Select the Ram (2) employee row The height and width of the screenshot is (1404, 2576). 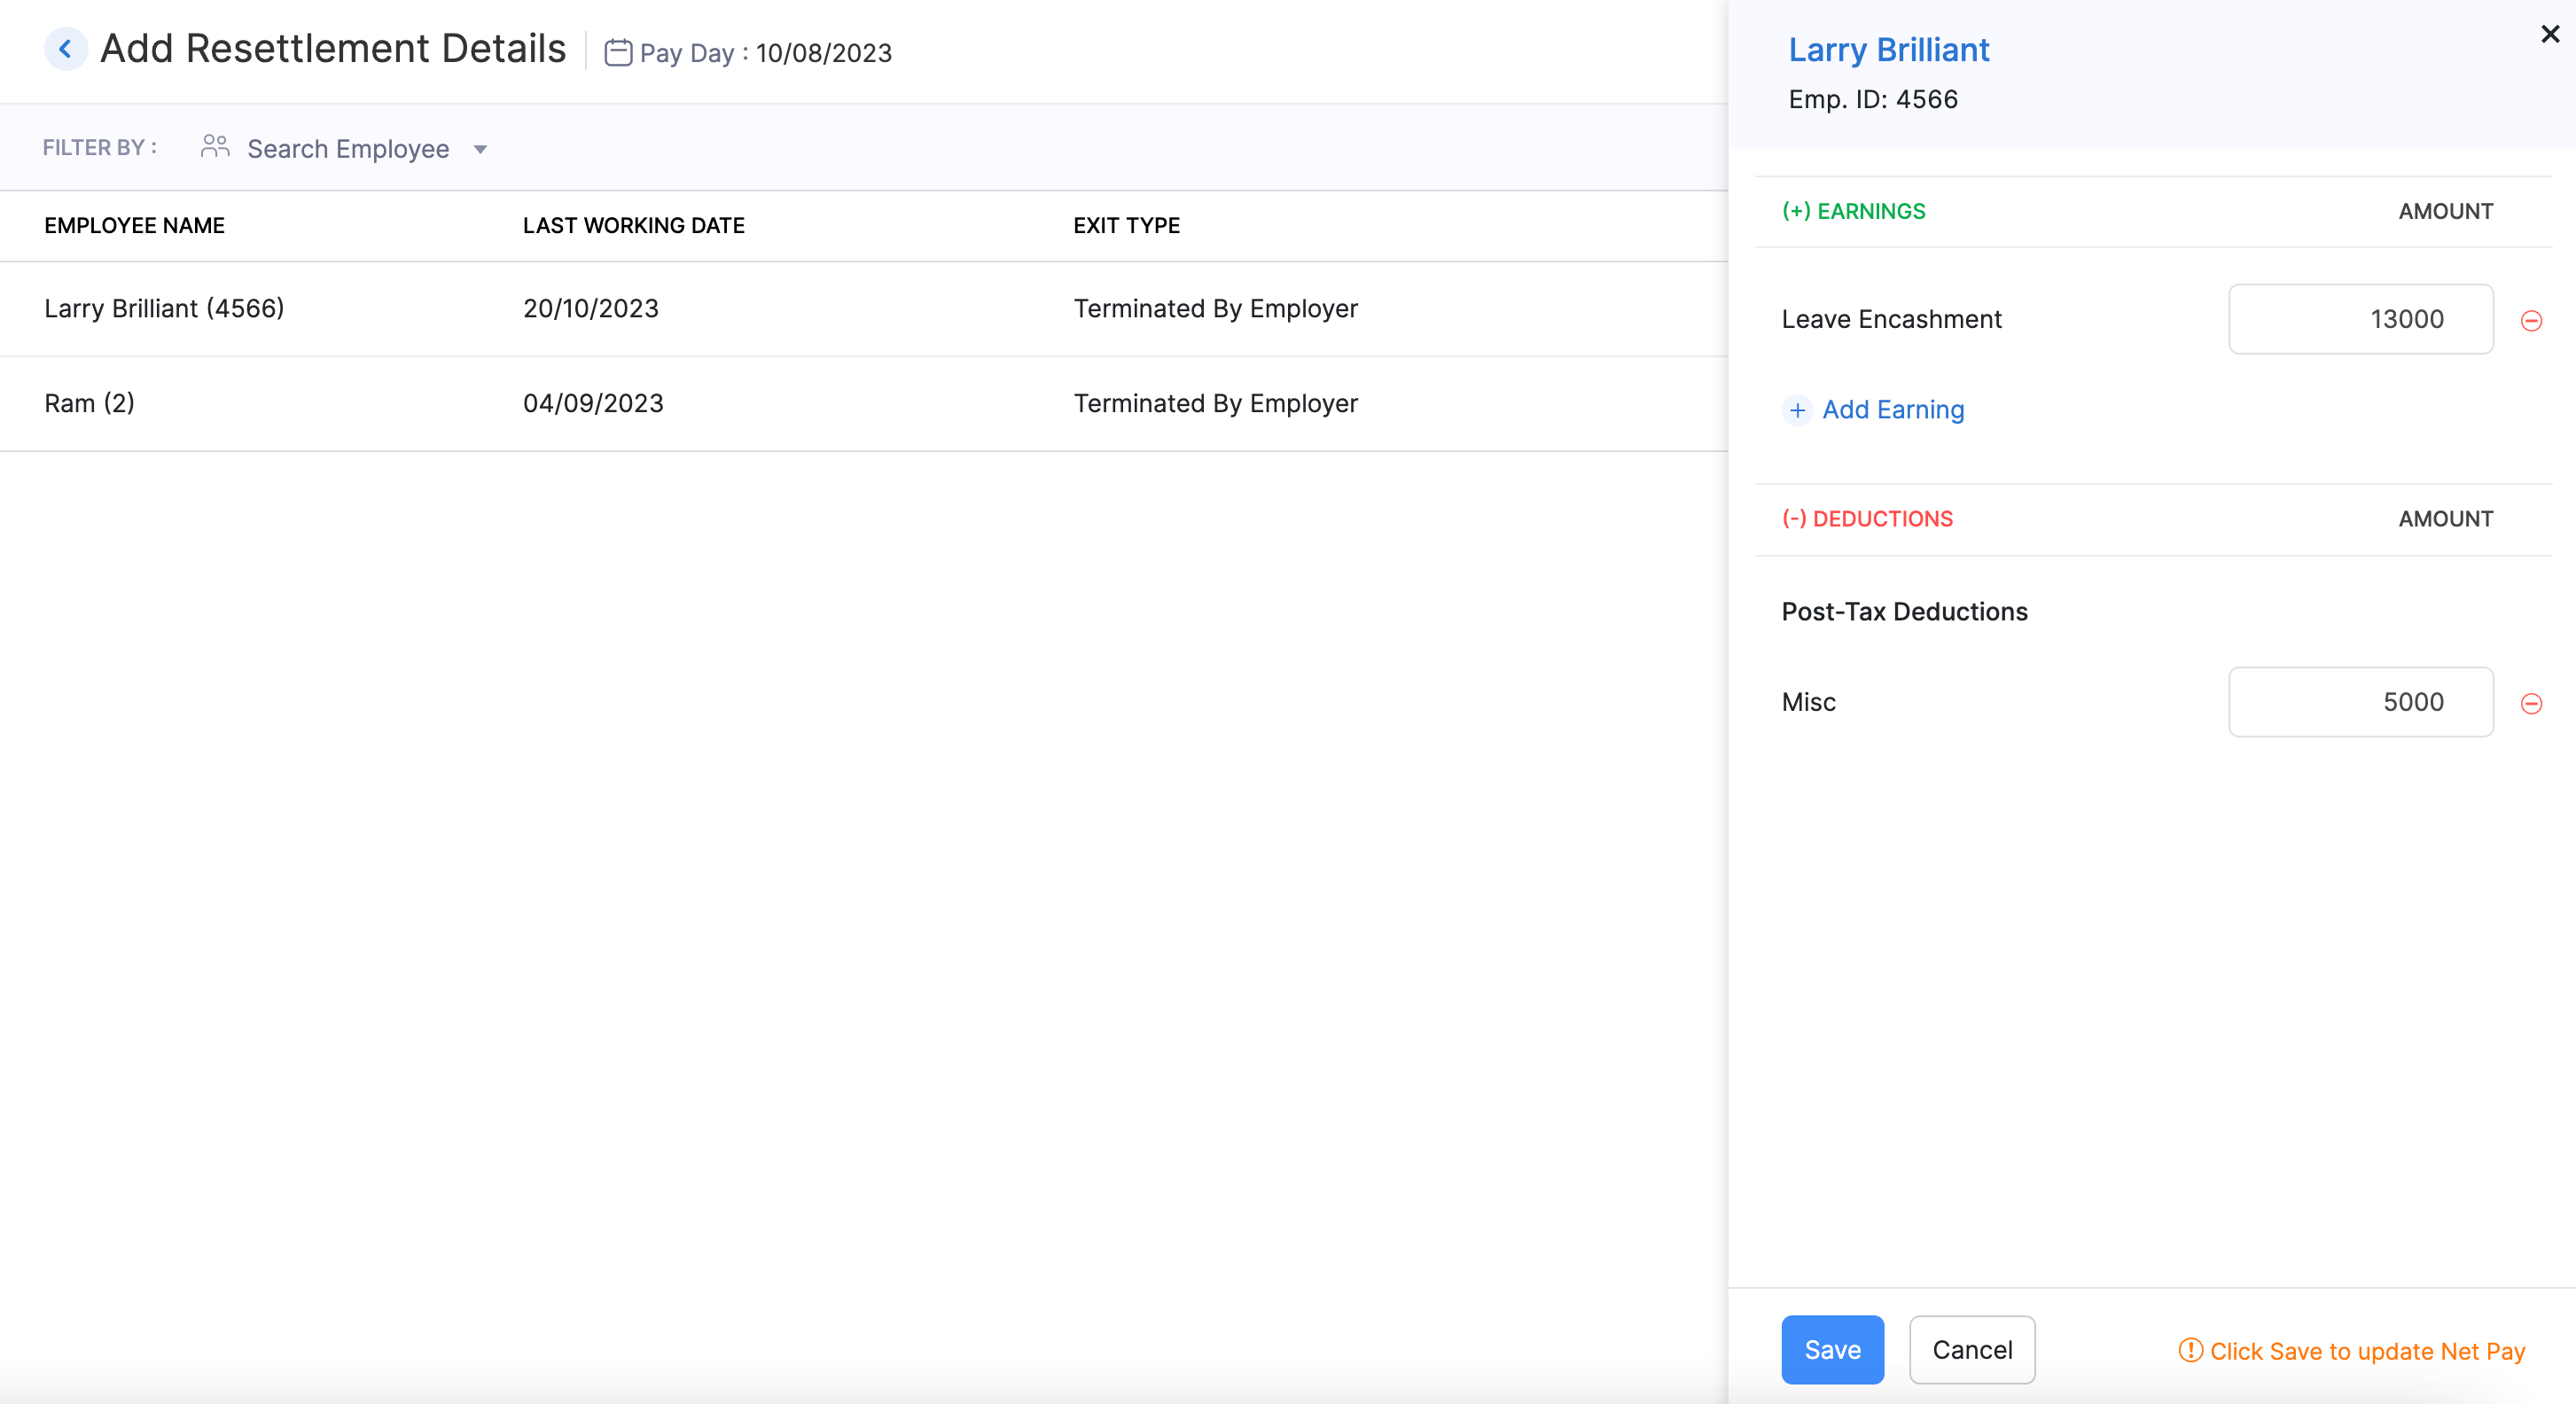pyautogui.click(x=89, y=403)
